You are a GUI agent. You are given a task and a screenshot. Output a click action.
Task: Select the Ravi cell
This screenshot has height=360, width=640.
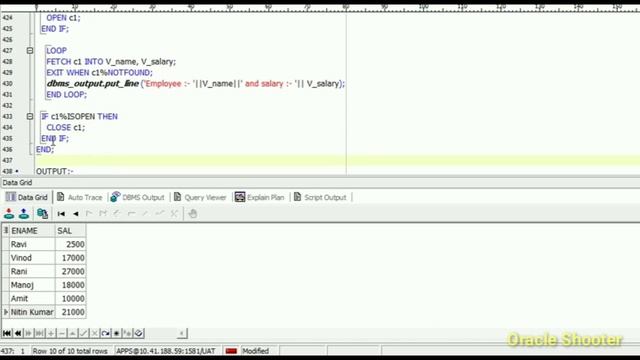32,244
